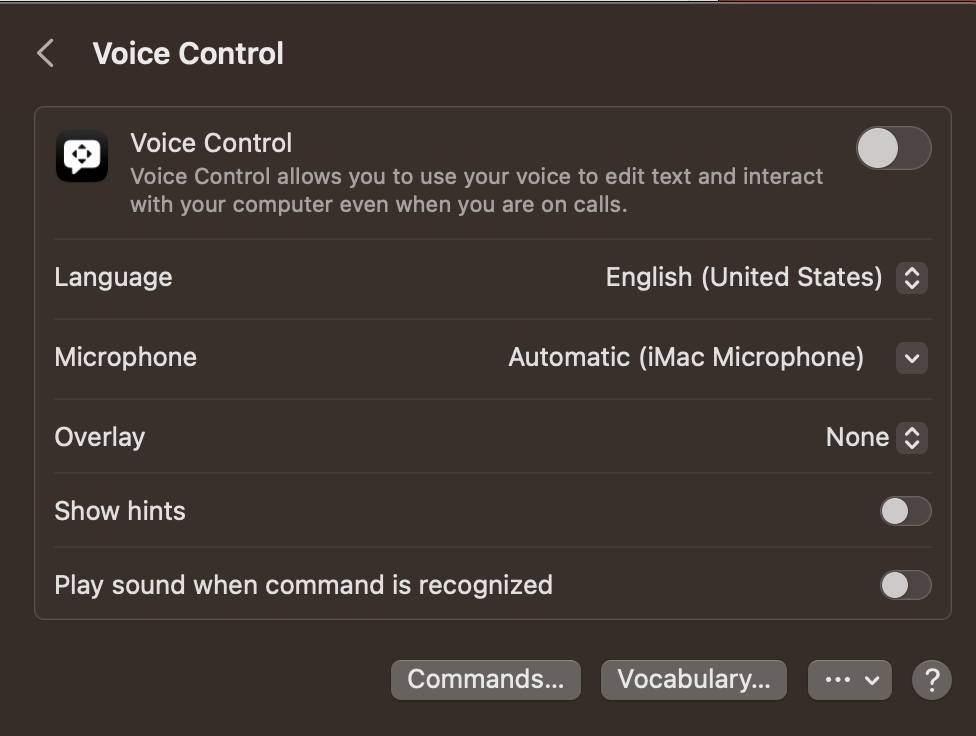
Task: Enable the Voice Control switch
Action: (893, 149)
